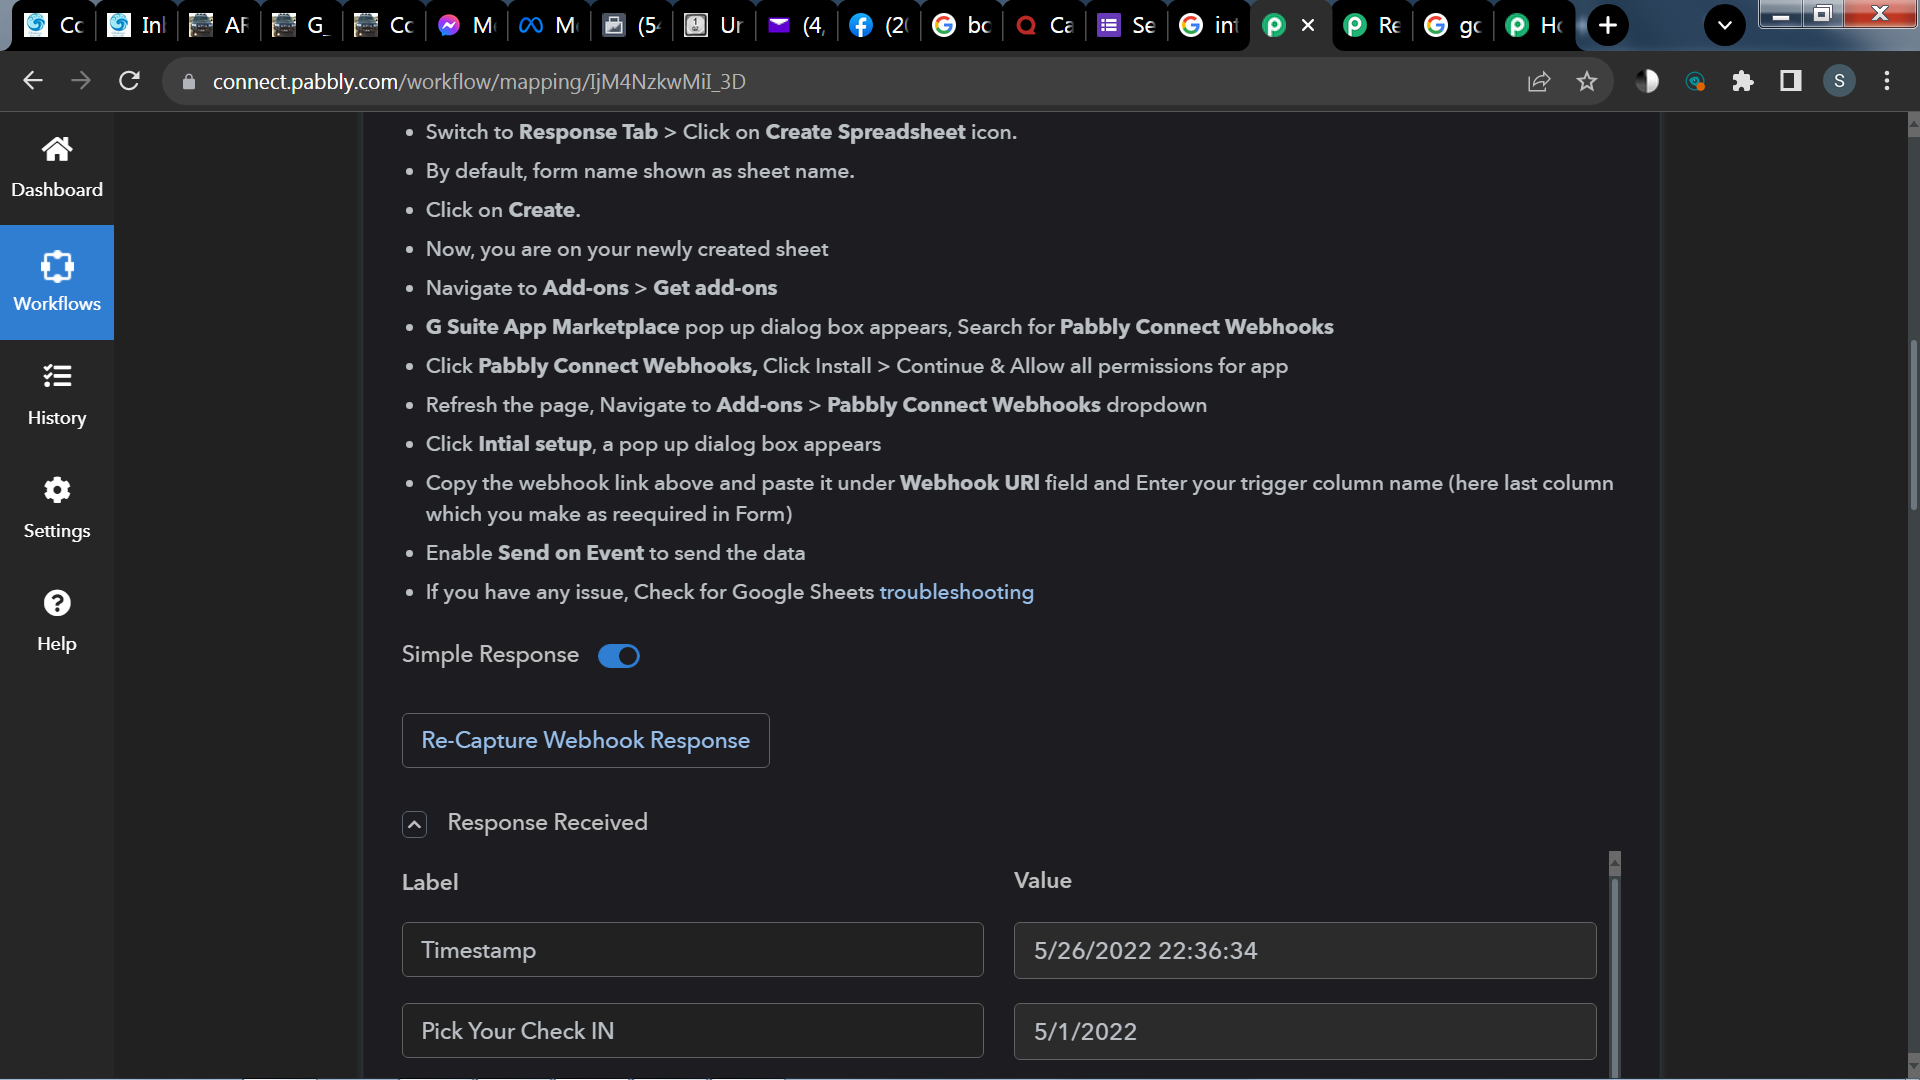Open the History sidebar section
Viewport: 1920px width, 1080px height.
click(57, 395)
